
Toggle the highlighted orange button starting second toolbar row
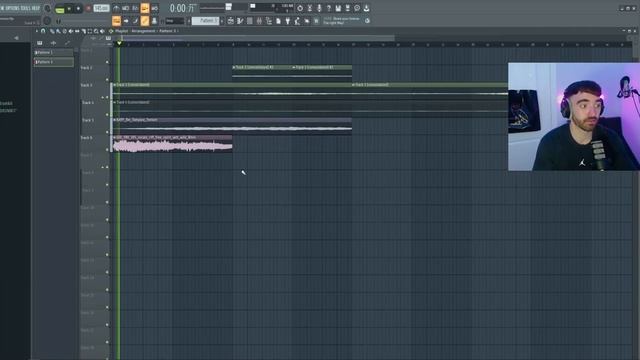[116, 21]
